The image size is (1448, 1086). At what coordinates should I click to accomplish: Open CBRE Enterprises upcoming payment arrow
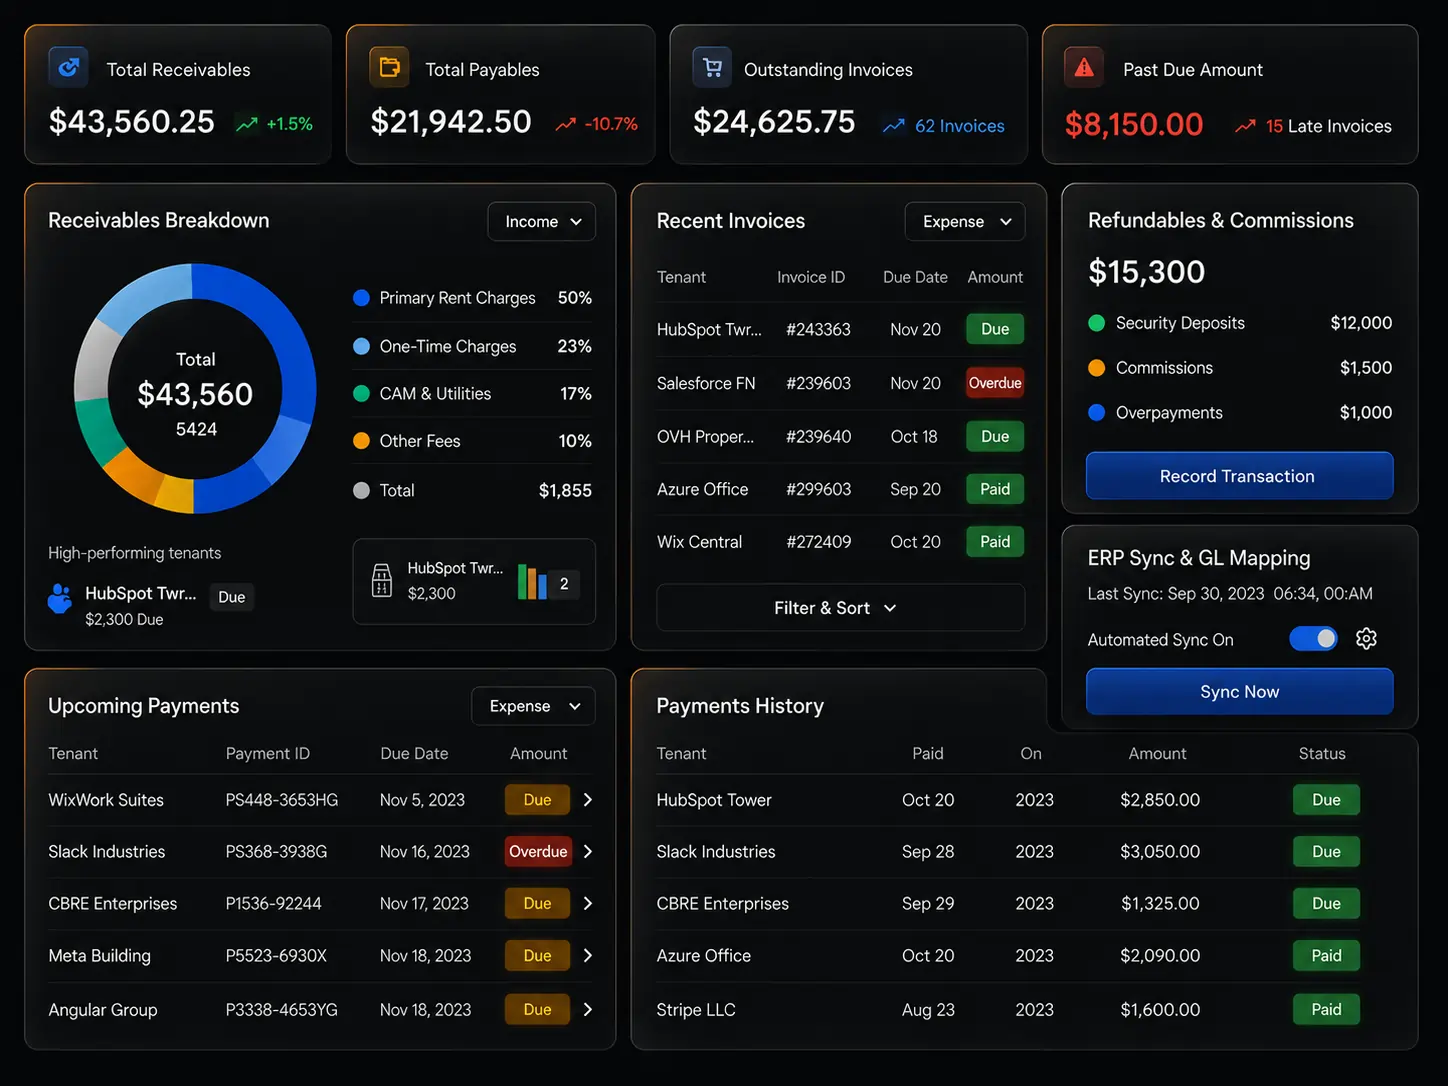tap(588, 904)
